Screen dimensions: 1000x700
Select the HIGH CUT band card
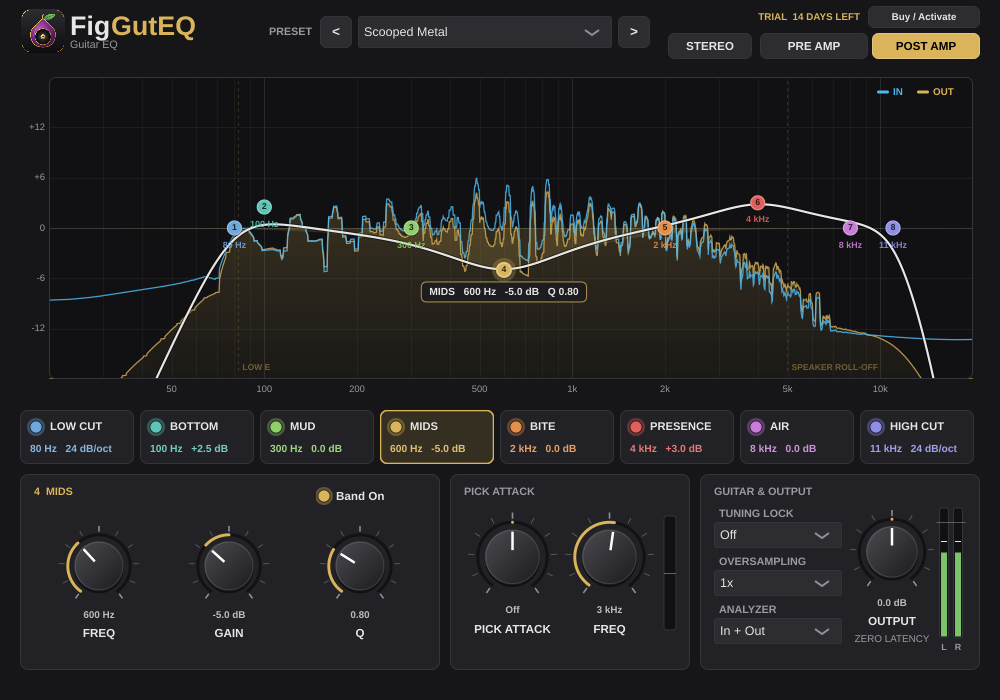(917, 437)
